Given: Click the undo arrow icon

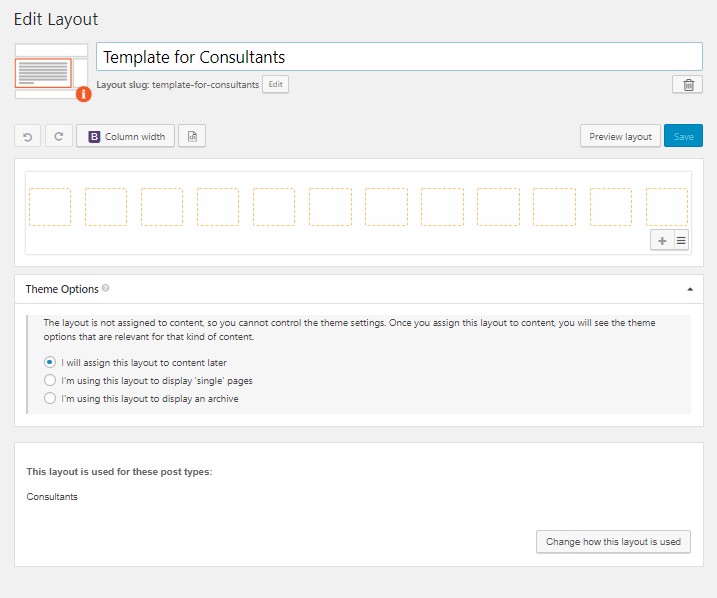Looking at the screenshot, I should coord(28,136).
